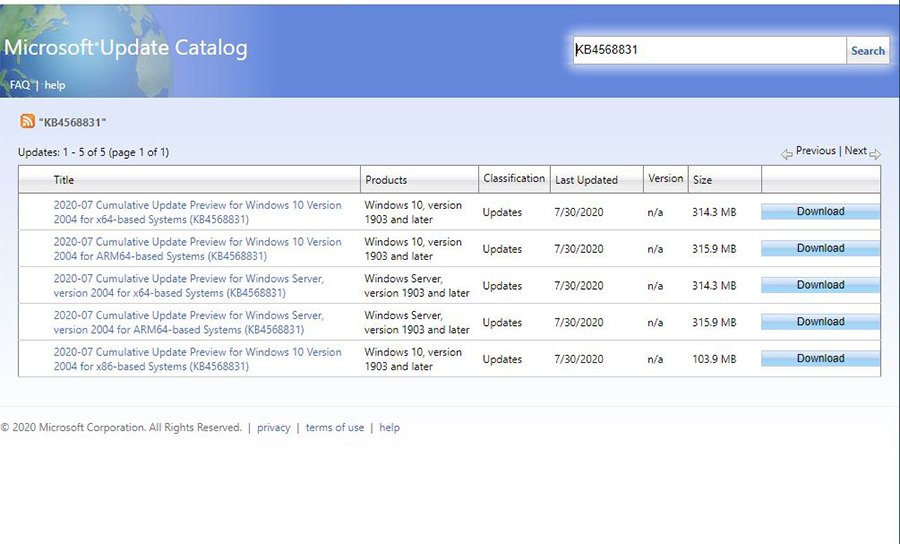
Task: Download Windows 10 x86-based update
Action: pyautogui.click(x=820, y=359)
